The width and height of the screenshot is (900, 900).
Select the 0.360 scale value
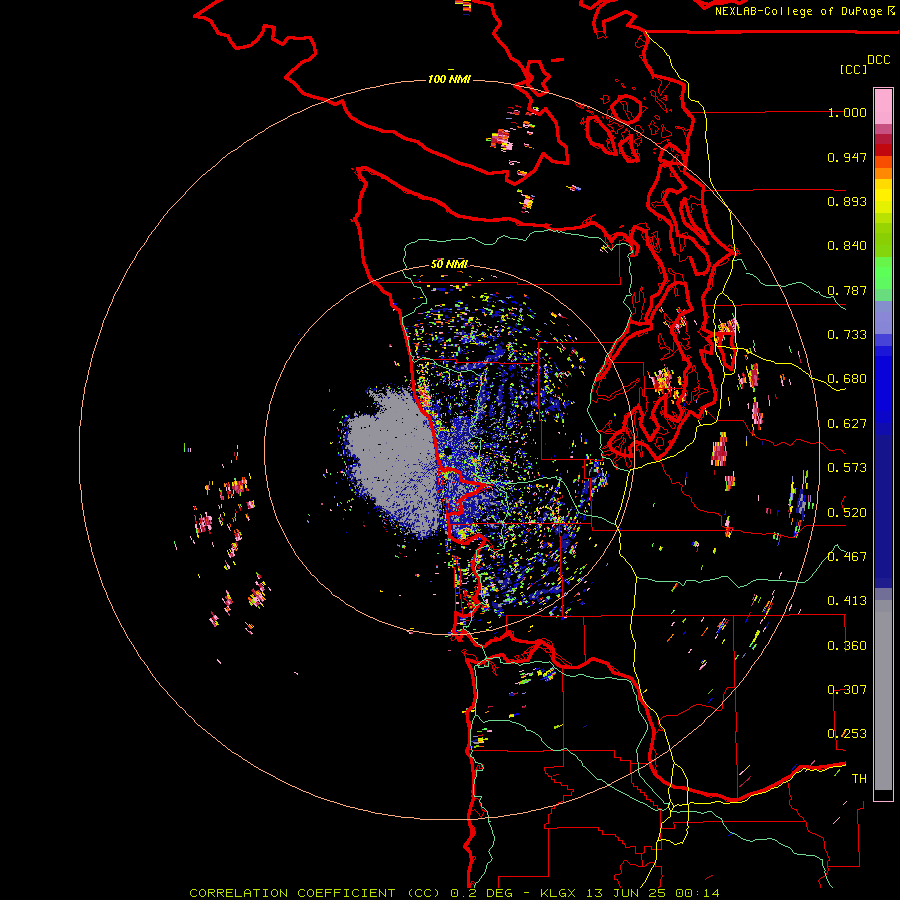click(x=847, y=646)
